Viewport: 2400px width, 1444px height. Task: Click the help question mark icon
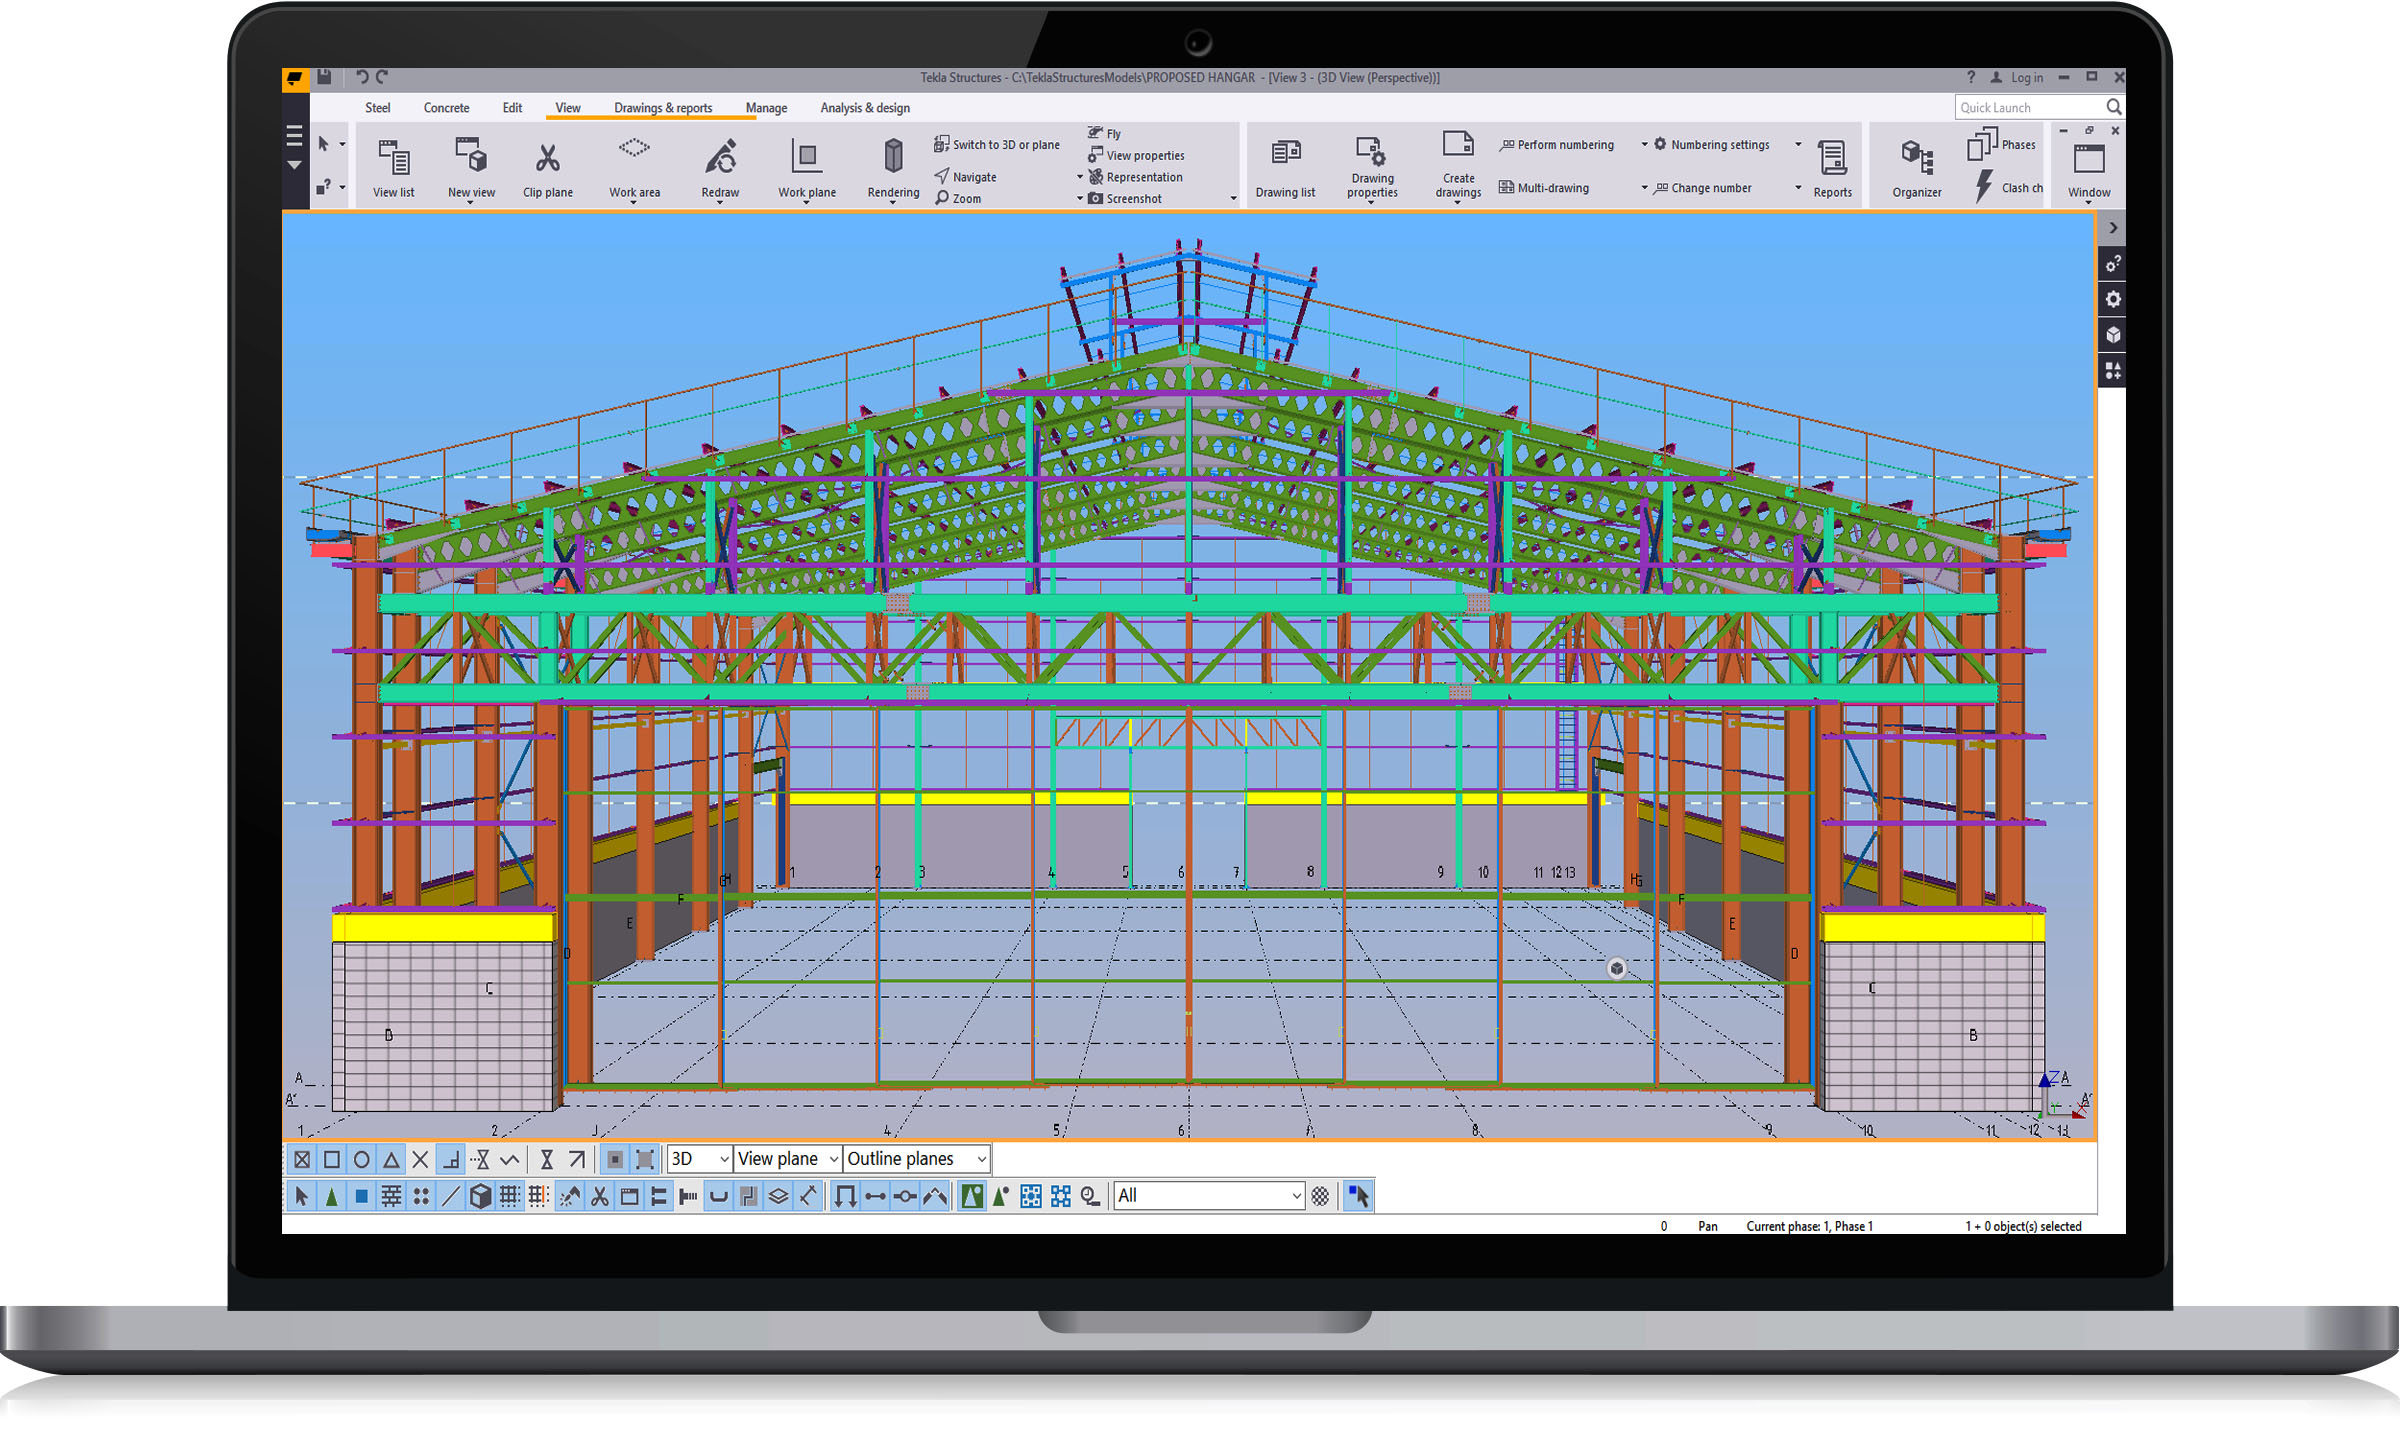click(x=1970, y=77)
